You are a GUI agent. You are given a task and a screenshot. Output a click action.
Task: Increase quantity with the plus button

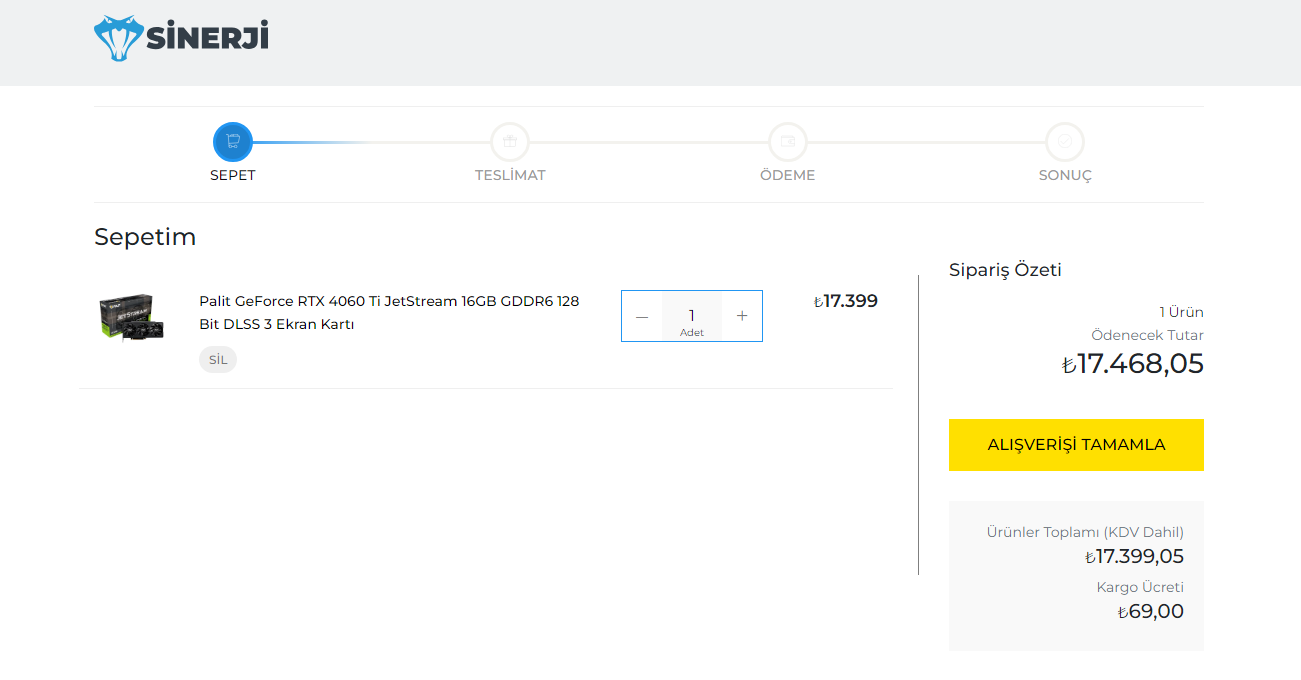click(742, 316)
